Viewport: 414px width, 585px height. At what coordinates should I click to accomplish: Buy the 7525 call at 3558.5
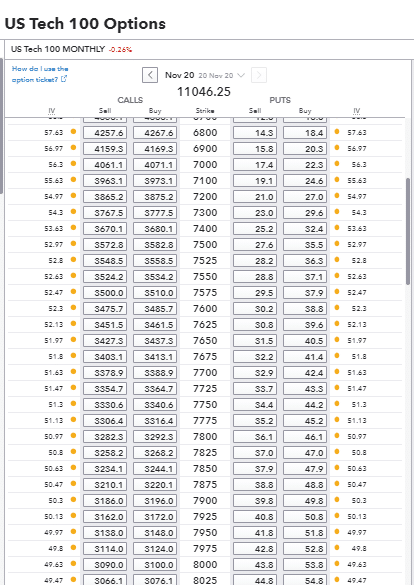click(x=155, y=261)
